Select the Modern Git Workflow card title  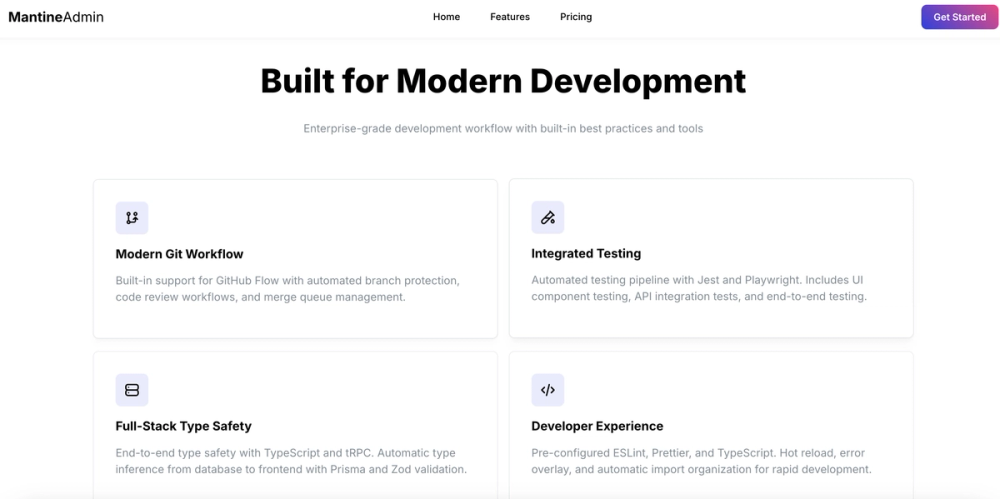click(179, 254)
